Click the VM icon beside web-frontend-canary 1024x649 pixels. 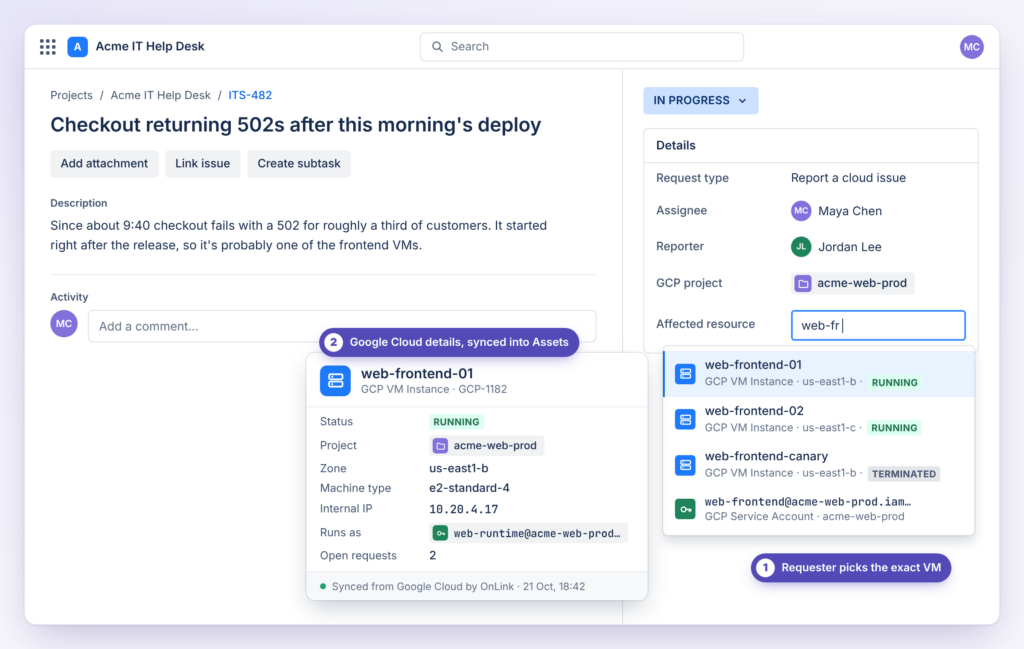[684, 465]
